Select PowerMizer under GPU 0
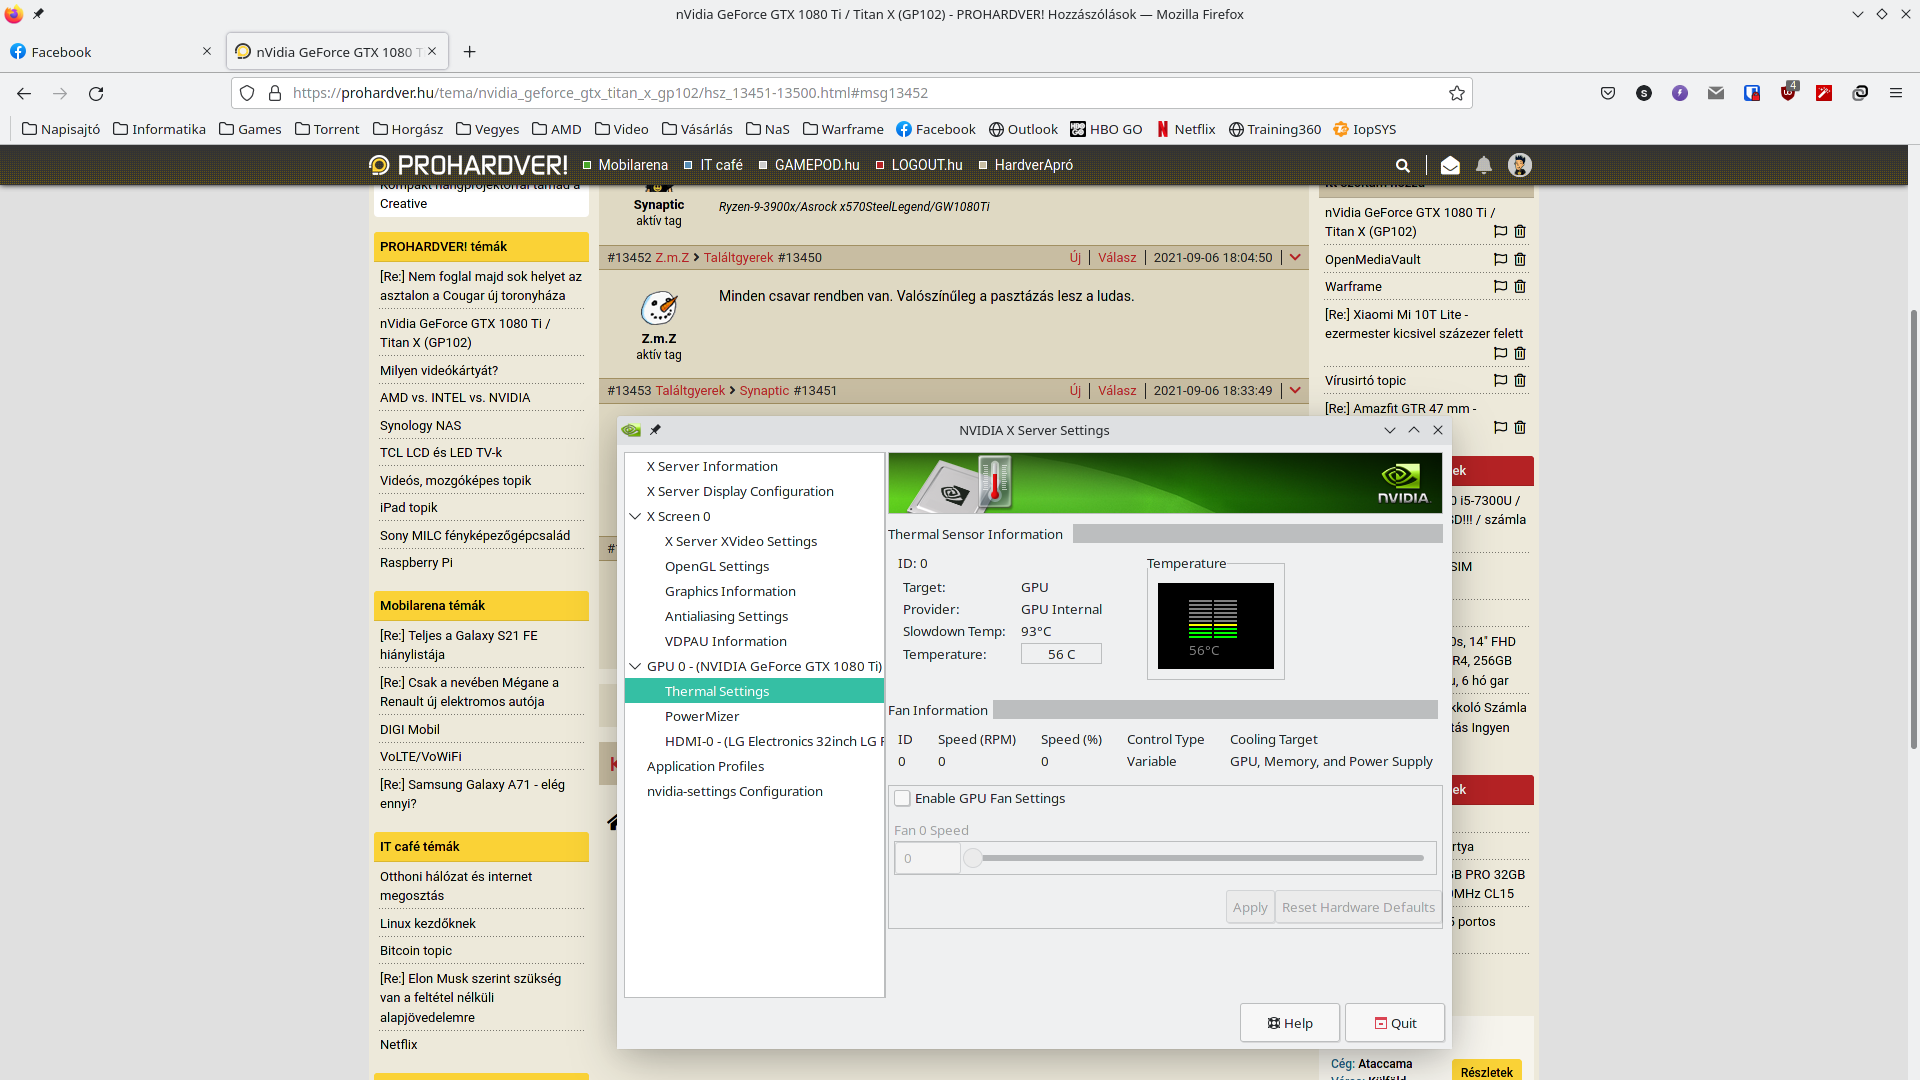Viewport: 1920px width, 1080px height. (702, 716)
